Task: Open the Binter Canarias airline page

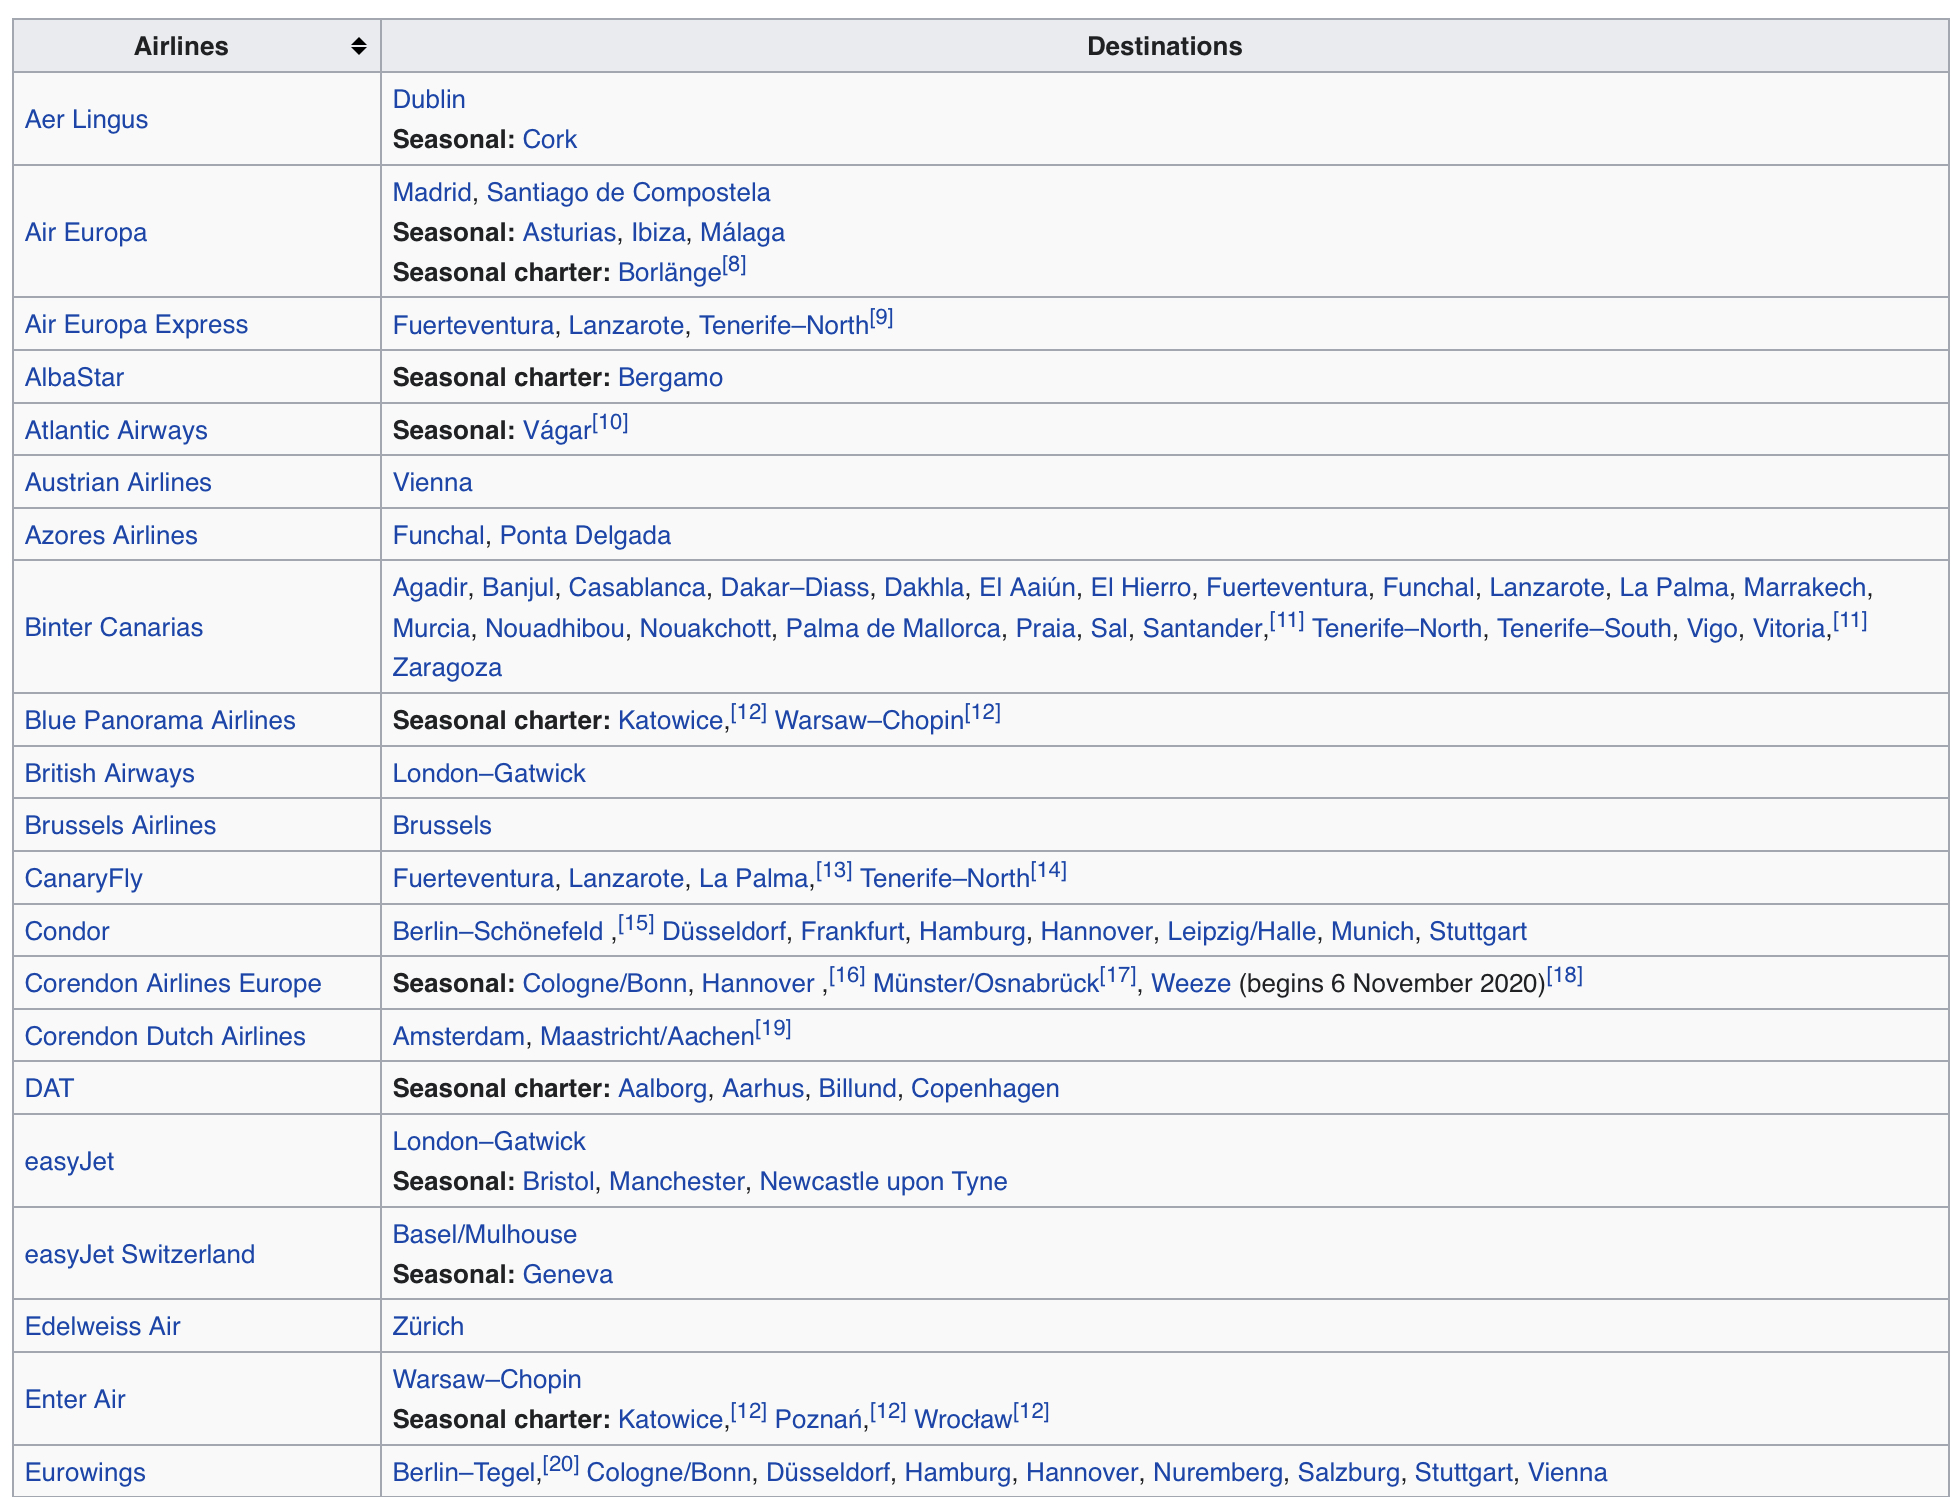Action: pos(113,627)
